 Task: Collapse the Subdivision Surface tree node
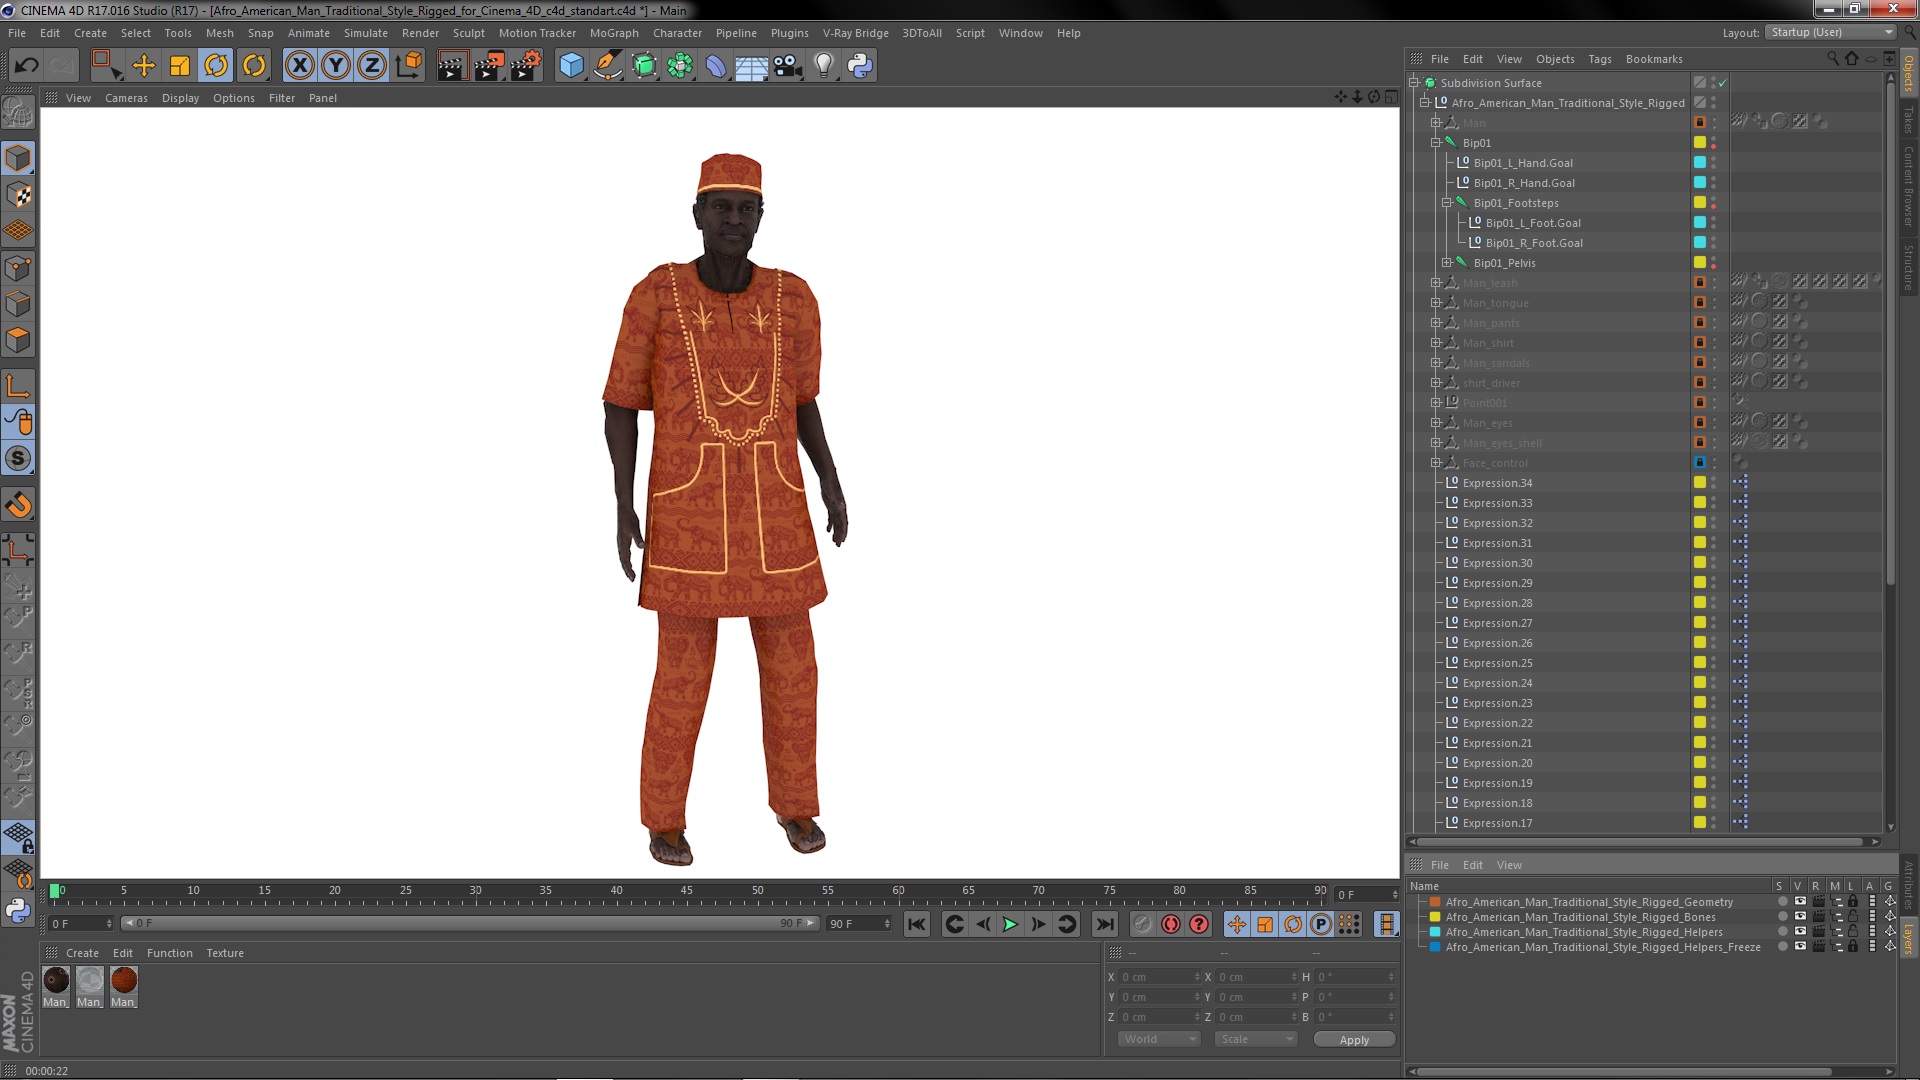(1414, 83)
